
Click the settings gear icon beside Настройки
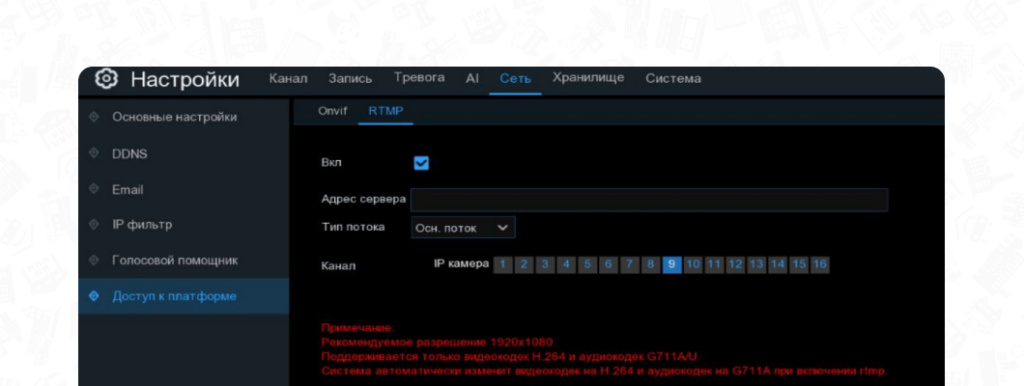tap(106, 78)
